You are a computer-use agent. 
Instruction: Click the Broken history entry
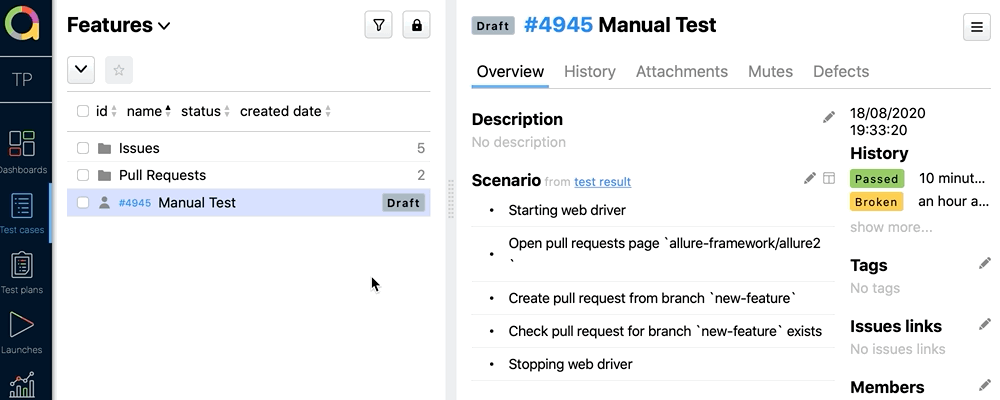[876, 202]
